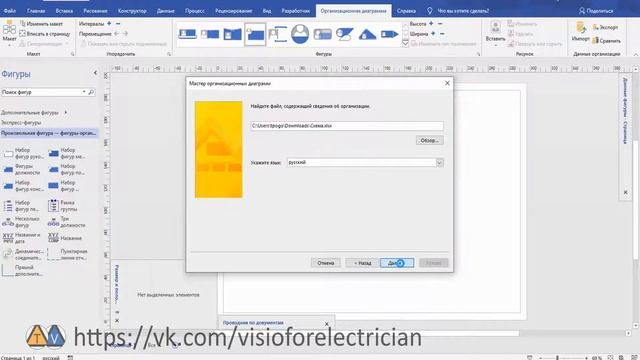
Task: Select the Название master shape
Action: coord(65,238)
